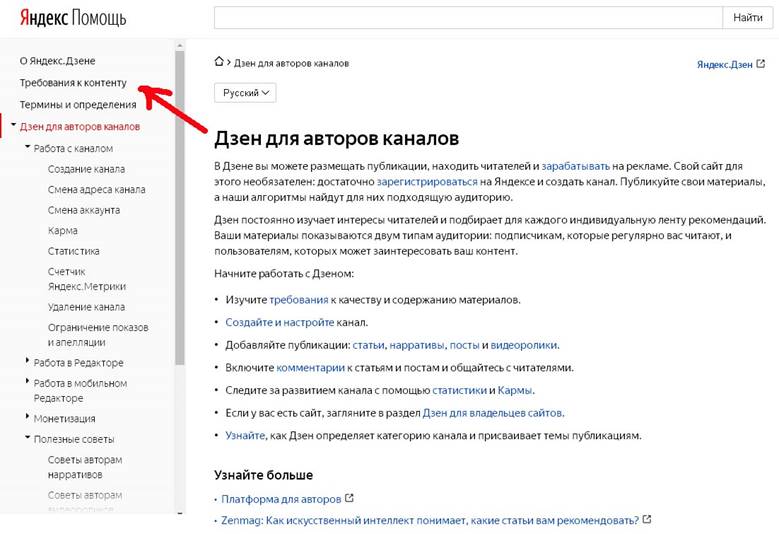The image size is (779, 534).
Task: Click the home icon in the breadcrumb
Action: (x=219, y=62)
